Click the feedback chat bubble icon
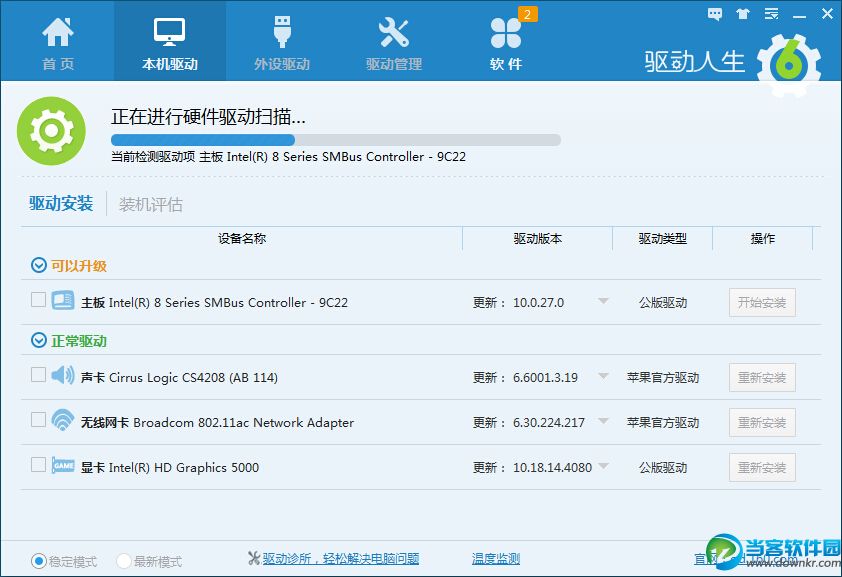The width and height of the screenshot is (842, 577). click(x=715, y=14)
